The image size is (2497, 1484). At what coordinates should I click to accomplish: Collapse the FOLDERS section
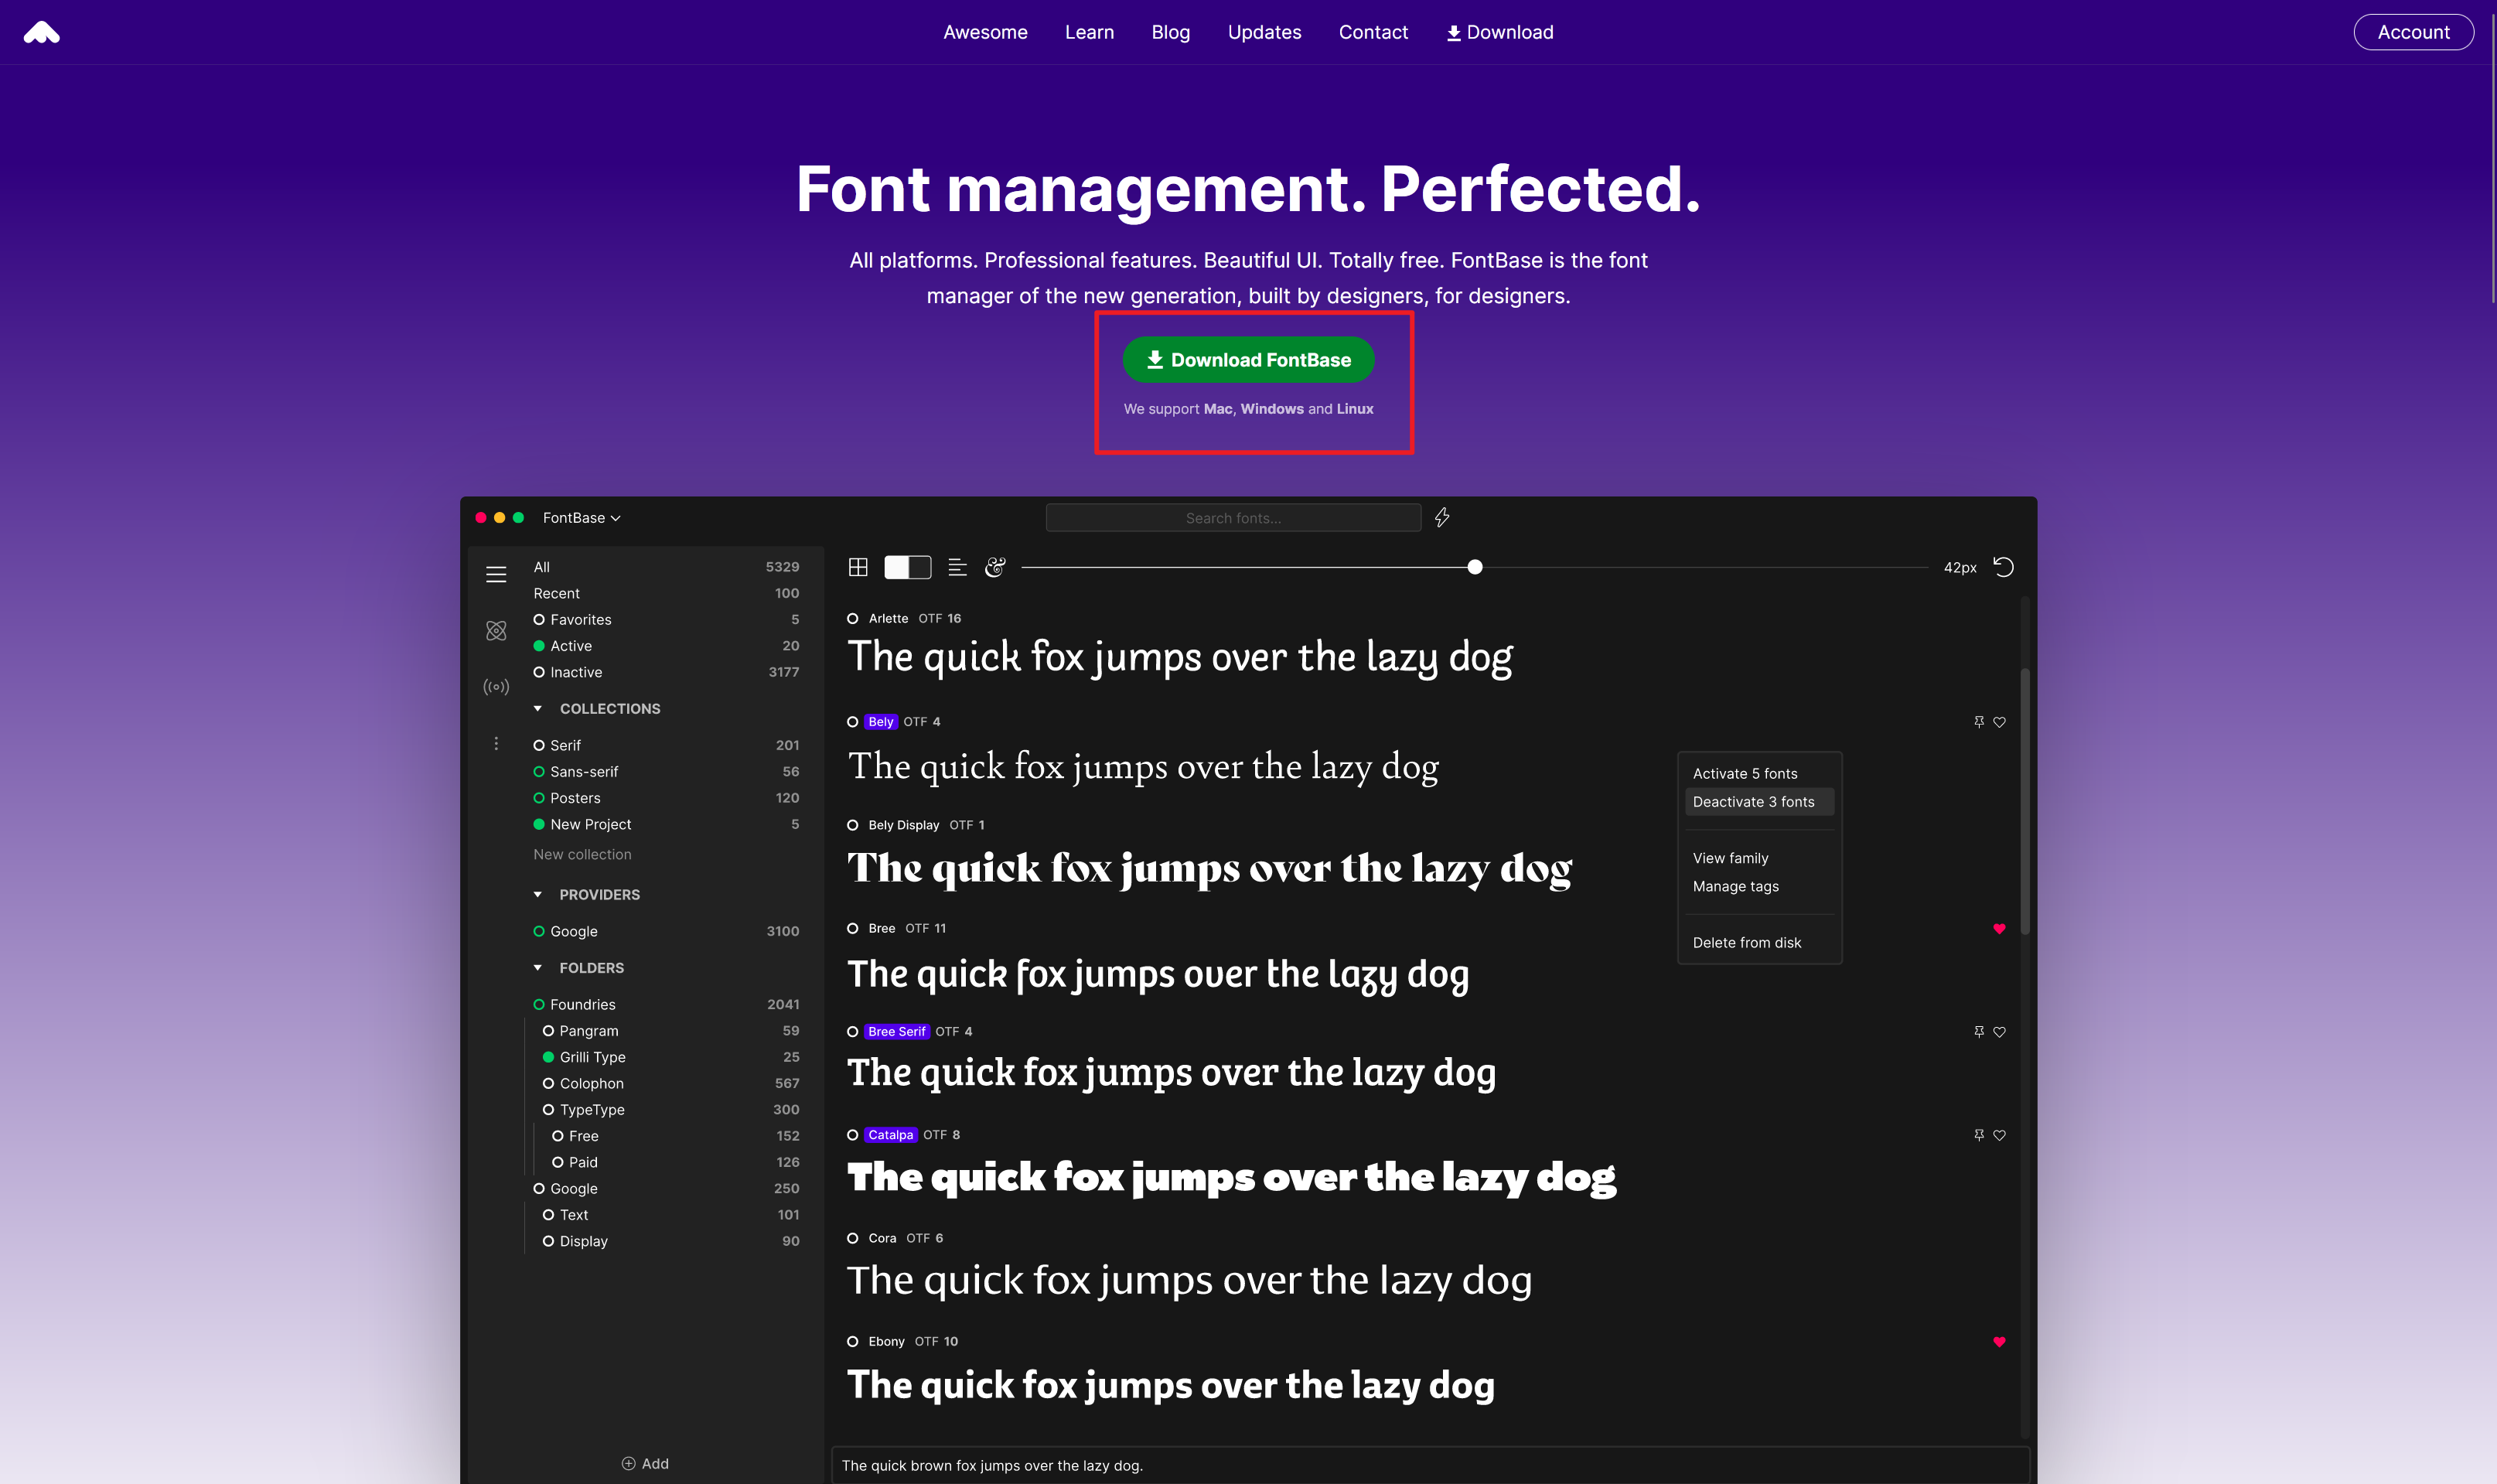tap(538, 967)
